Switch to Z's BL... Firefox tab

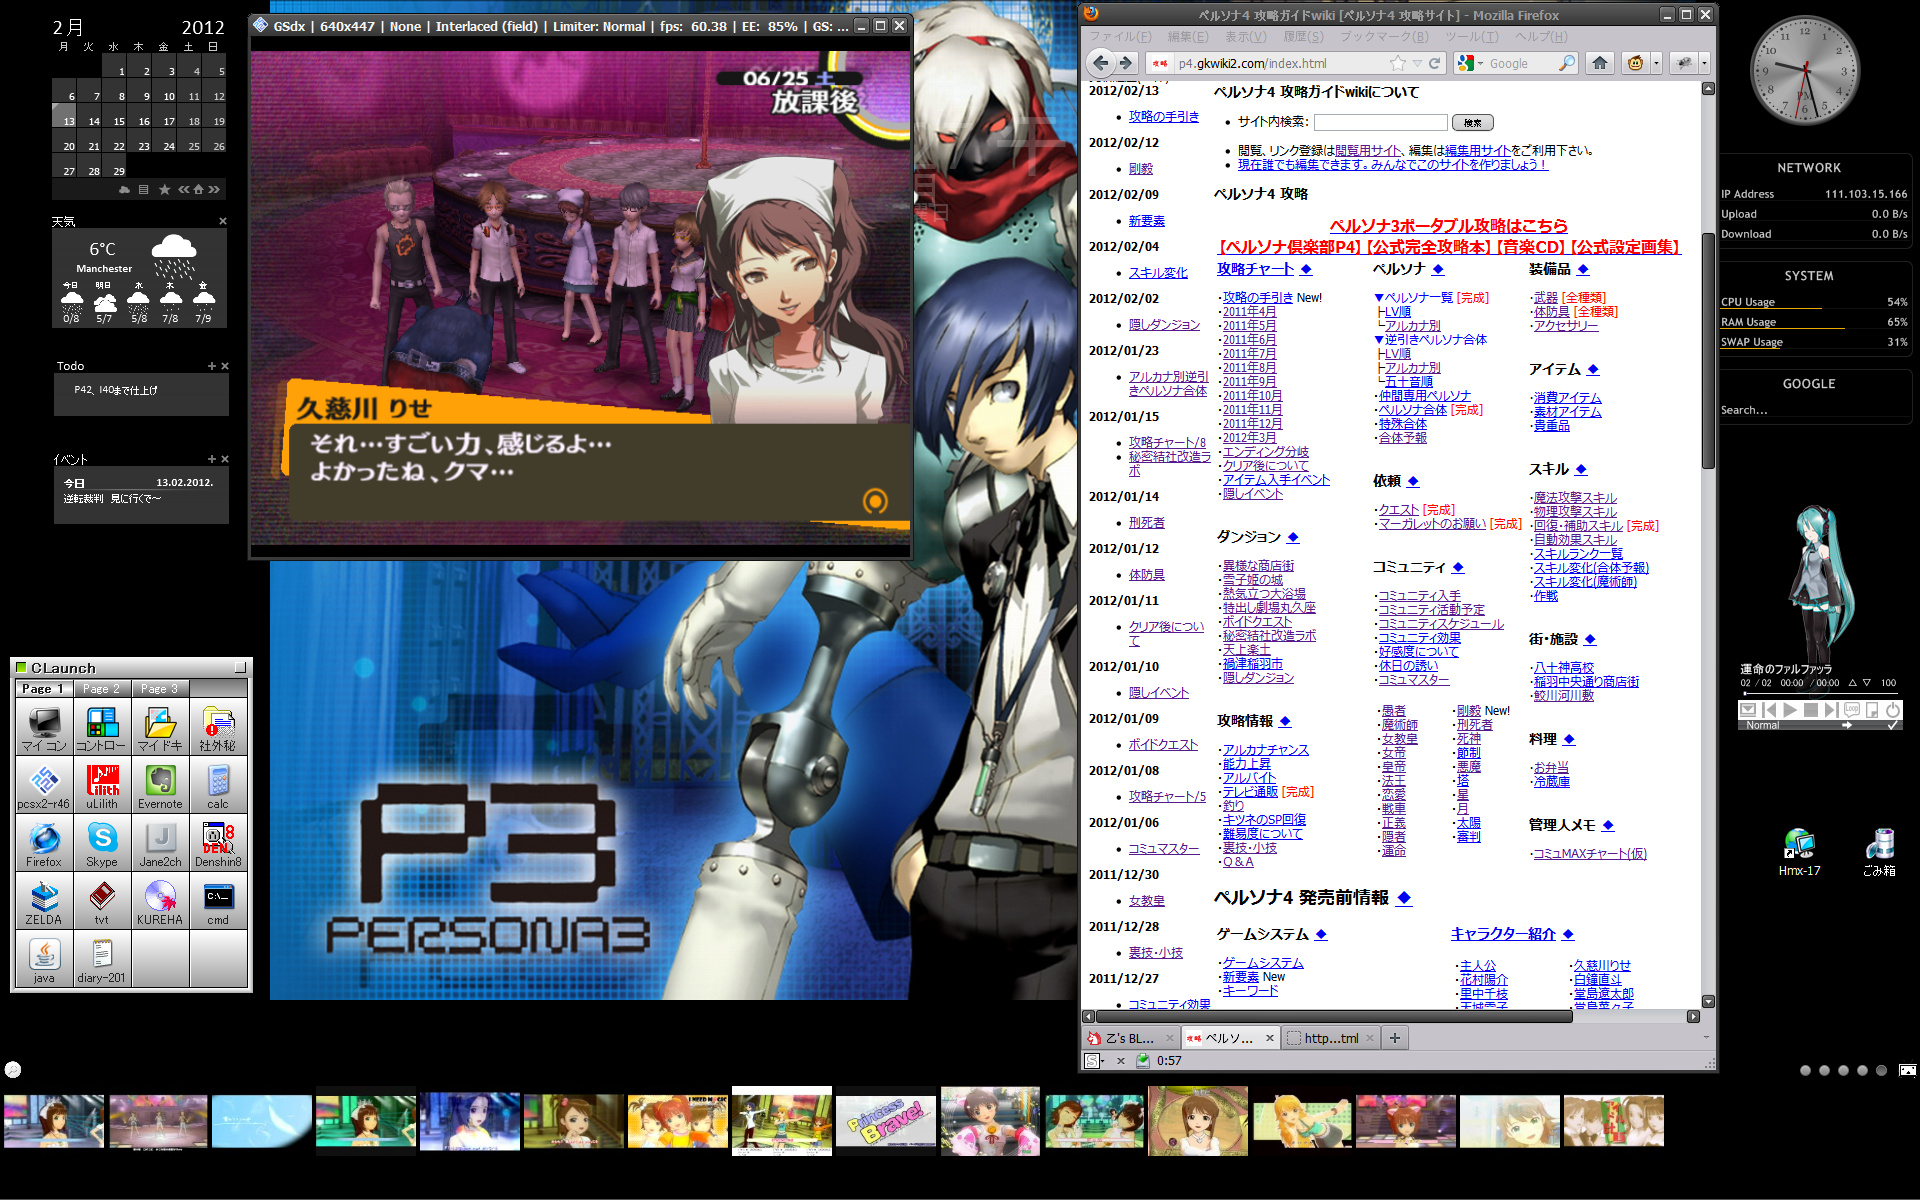tap(1131, 1038)
